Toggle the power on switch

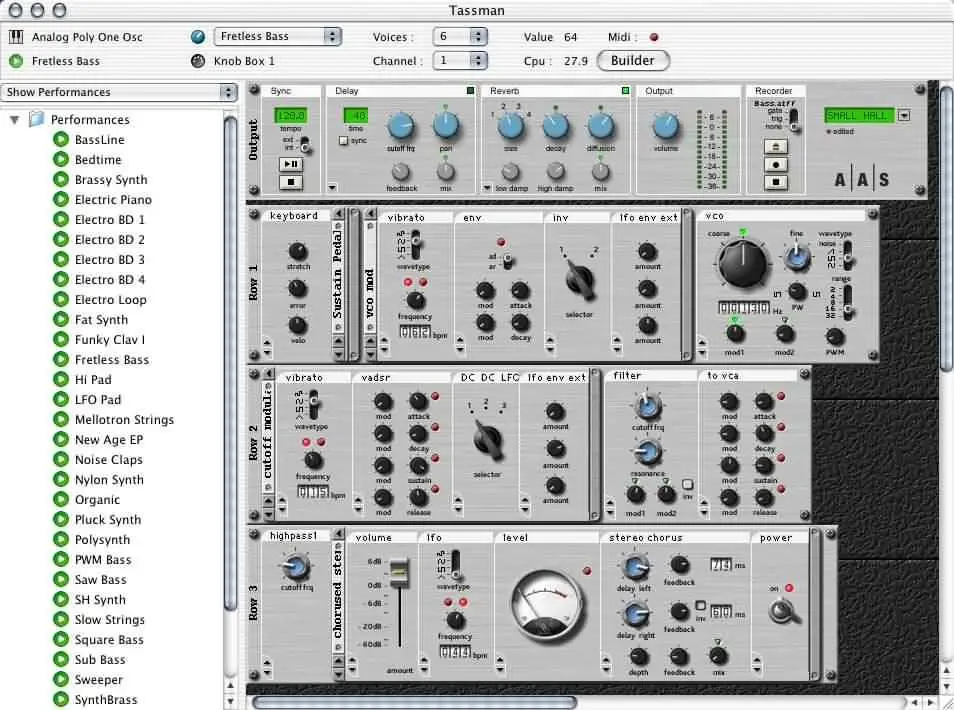coord(783,611)
